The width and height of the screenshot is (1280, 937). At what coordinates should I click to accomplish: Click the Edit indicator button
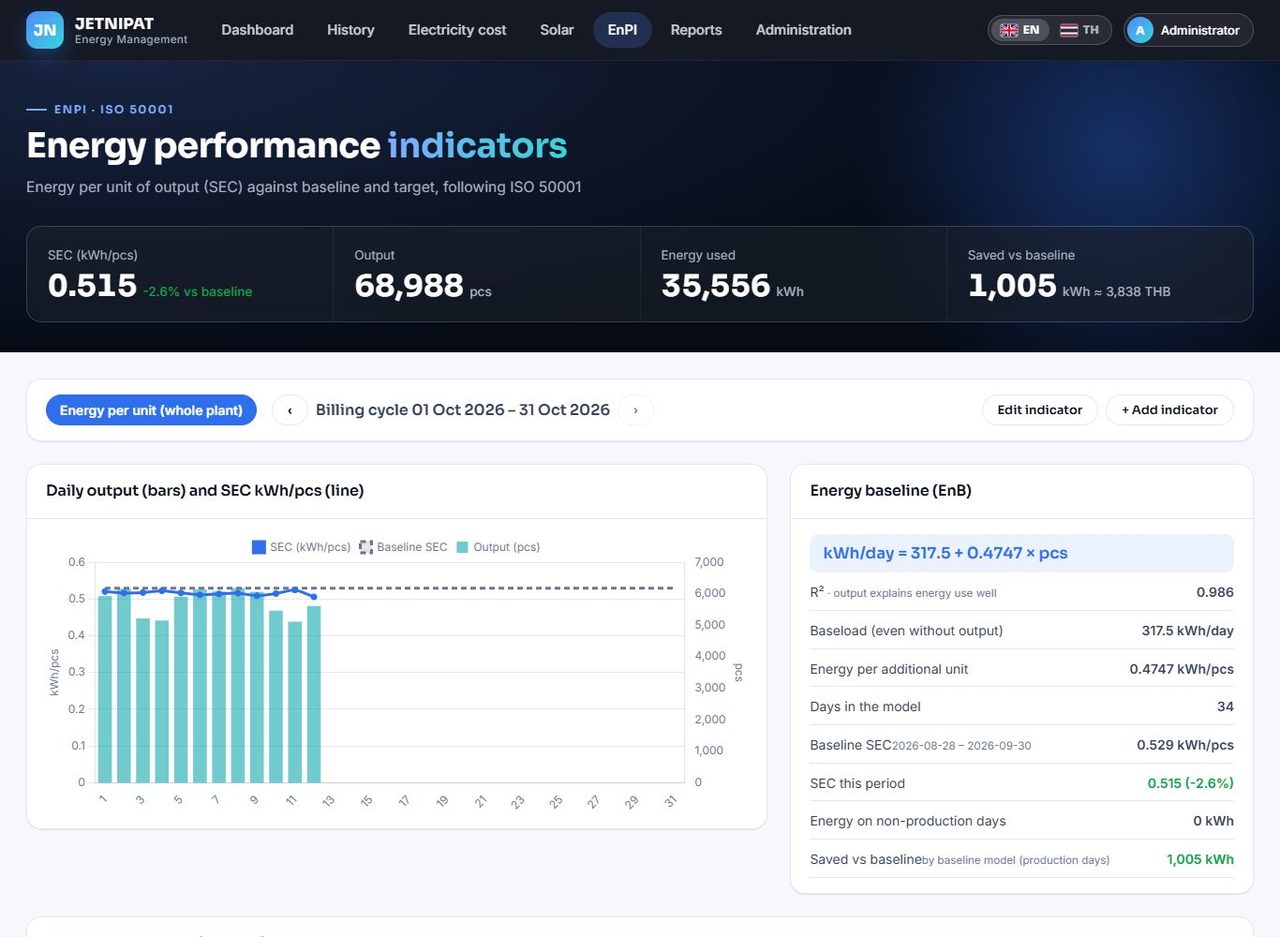tap(1040, 410)
